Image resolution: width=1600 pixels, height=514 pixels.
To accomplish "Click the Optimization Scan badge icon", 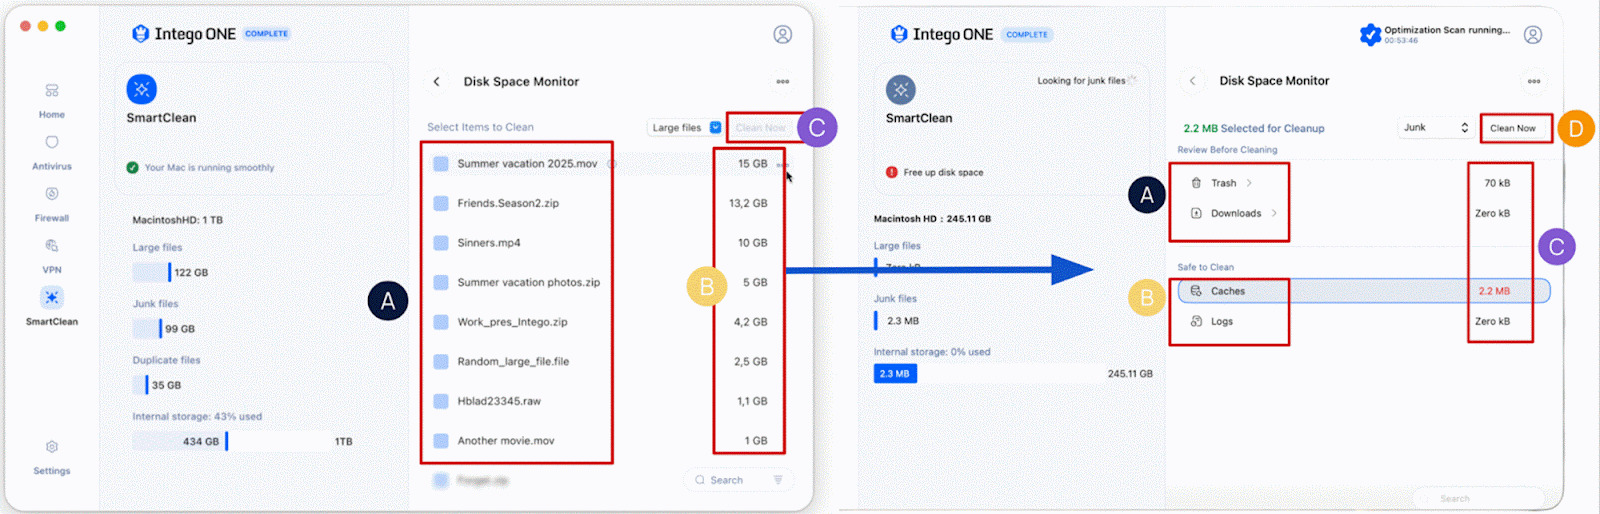I will tap(1370, 35).
